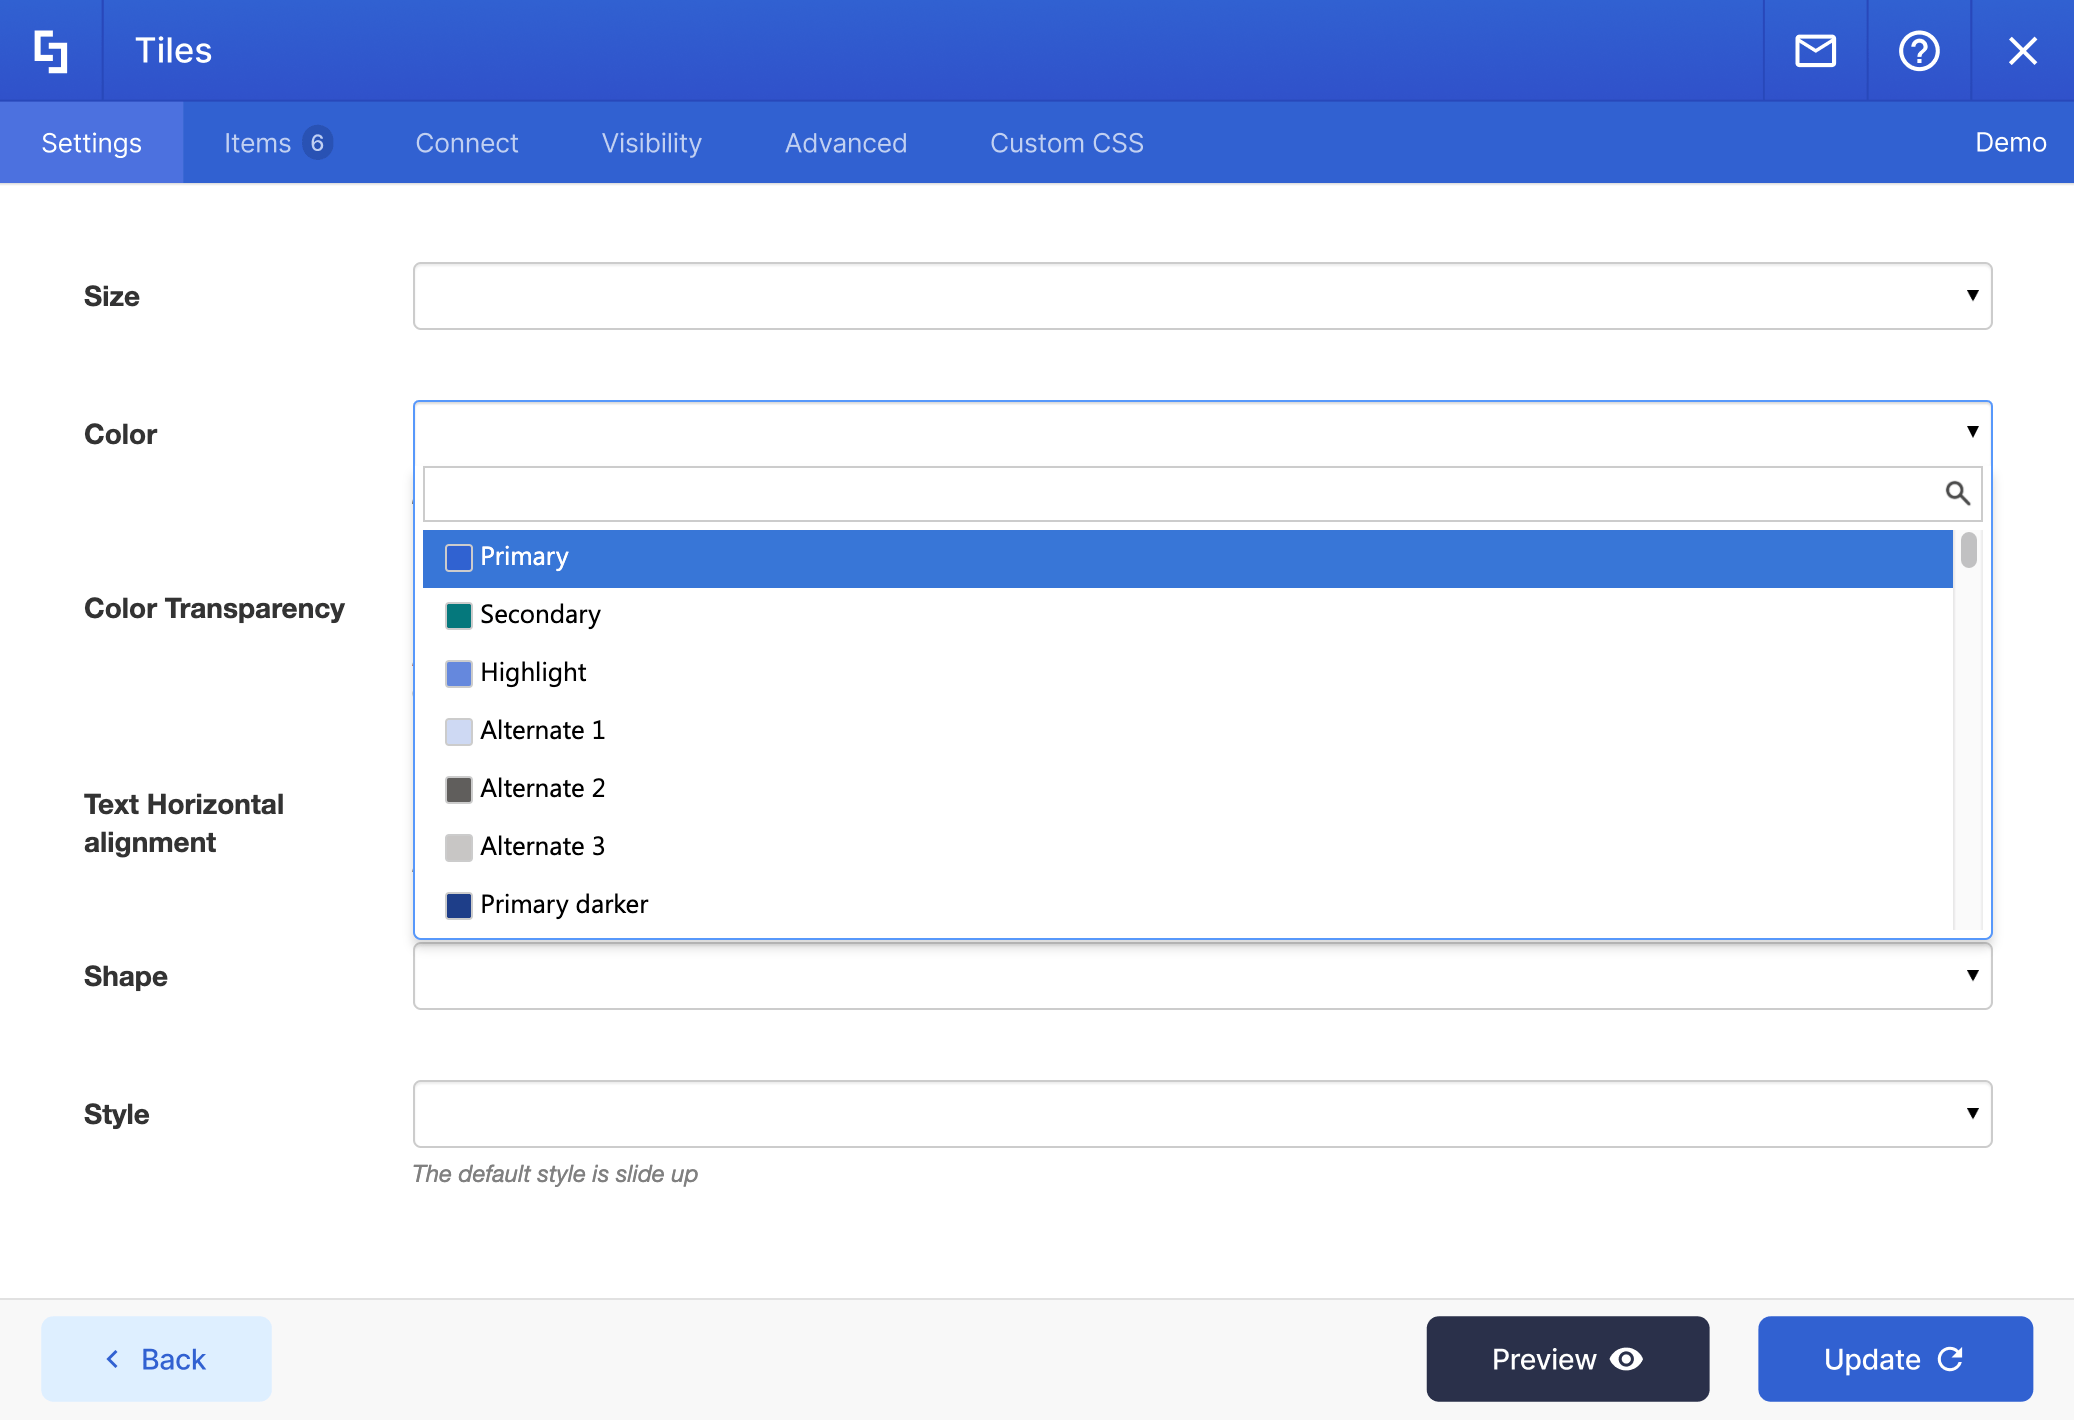Open the Custom CSS tab
2074x1420 pixels.
pyautogui.click(x=1066, y=143)
